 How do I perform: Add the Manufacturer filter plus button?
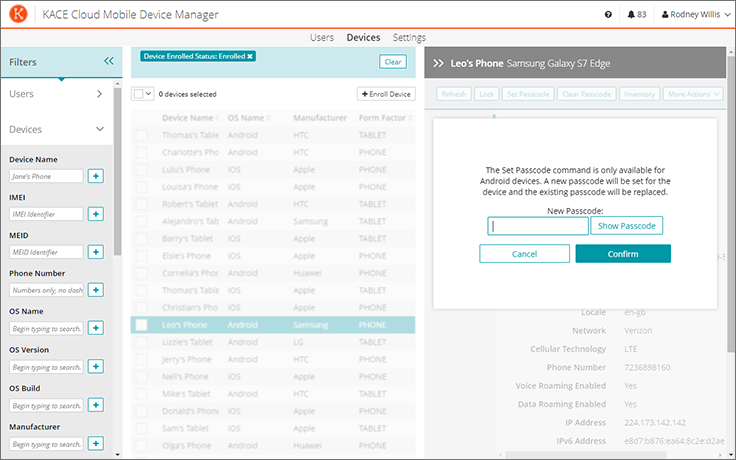click(x=96, y=444)
